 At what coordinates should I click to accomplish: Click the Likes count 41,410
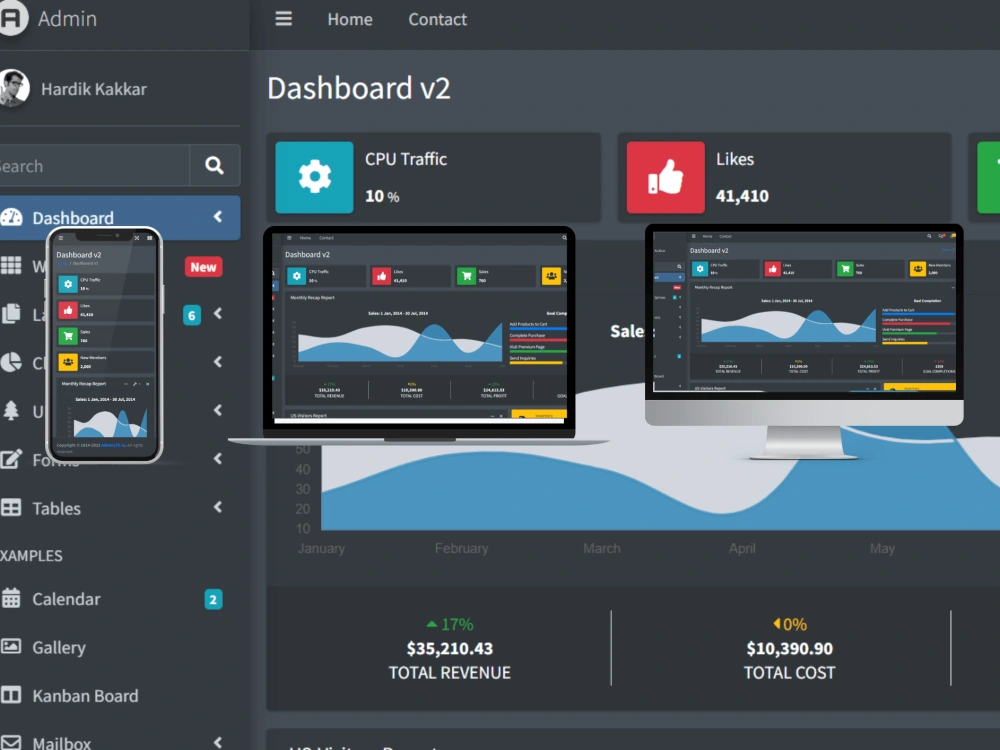742,196
